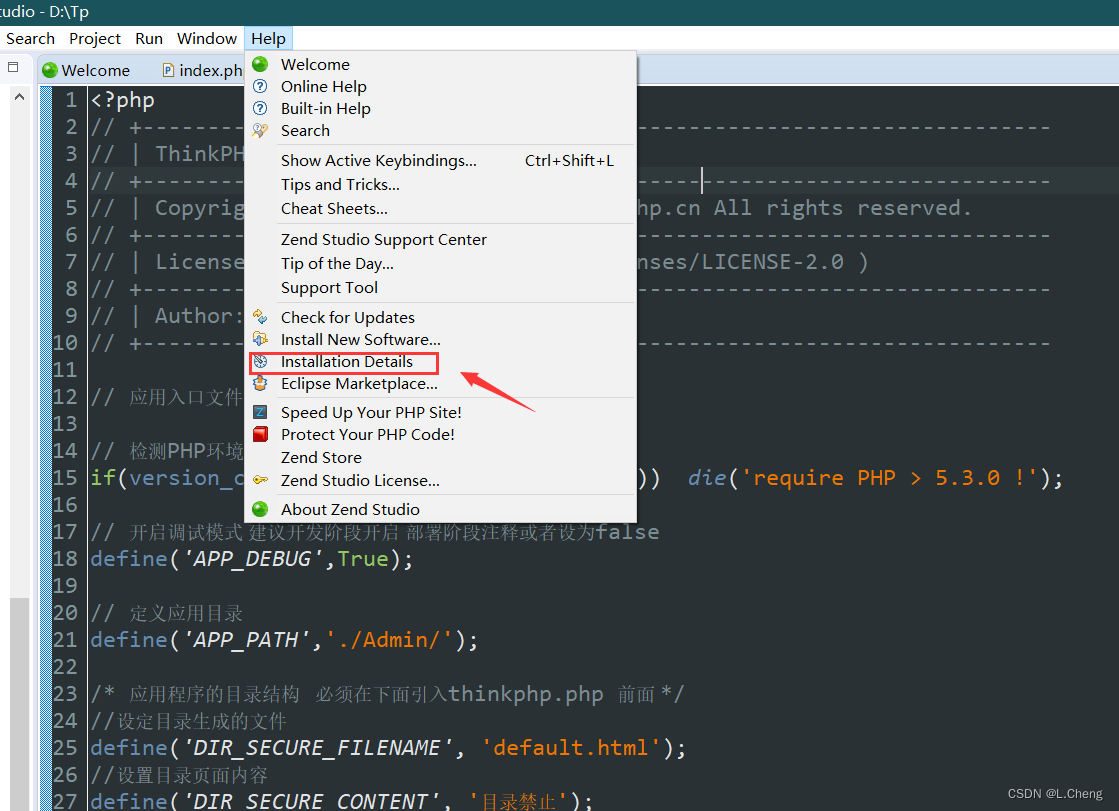Open the highlighted "Installation Details" entry
1119x811 pixels.
[x=343, y=361]
